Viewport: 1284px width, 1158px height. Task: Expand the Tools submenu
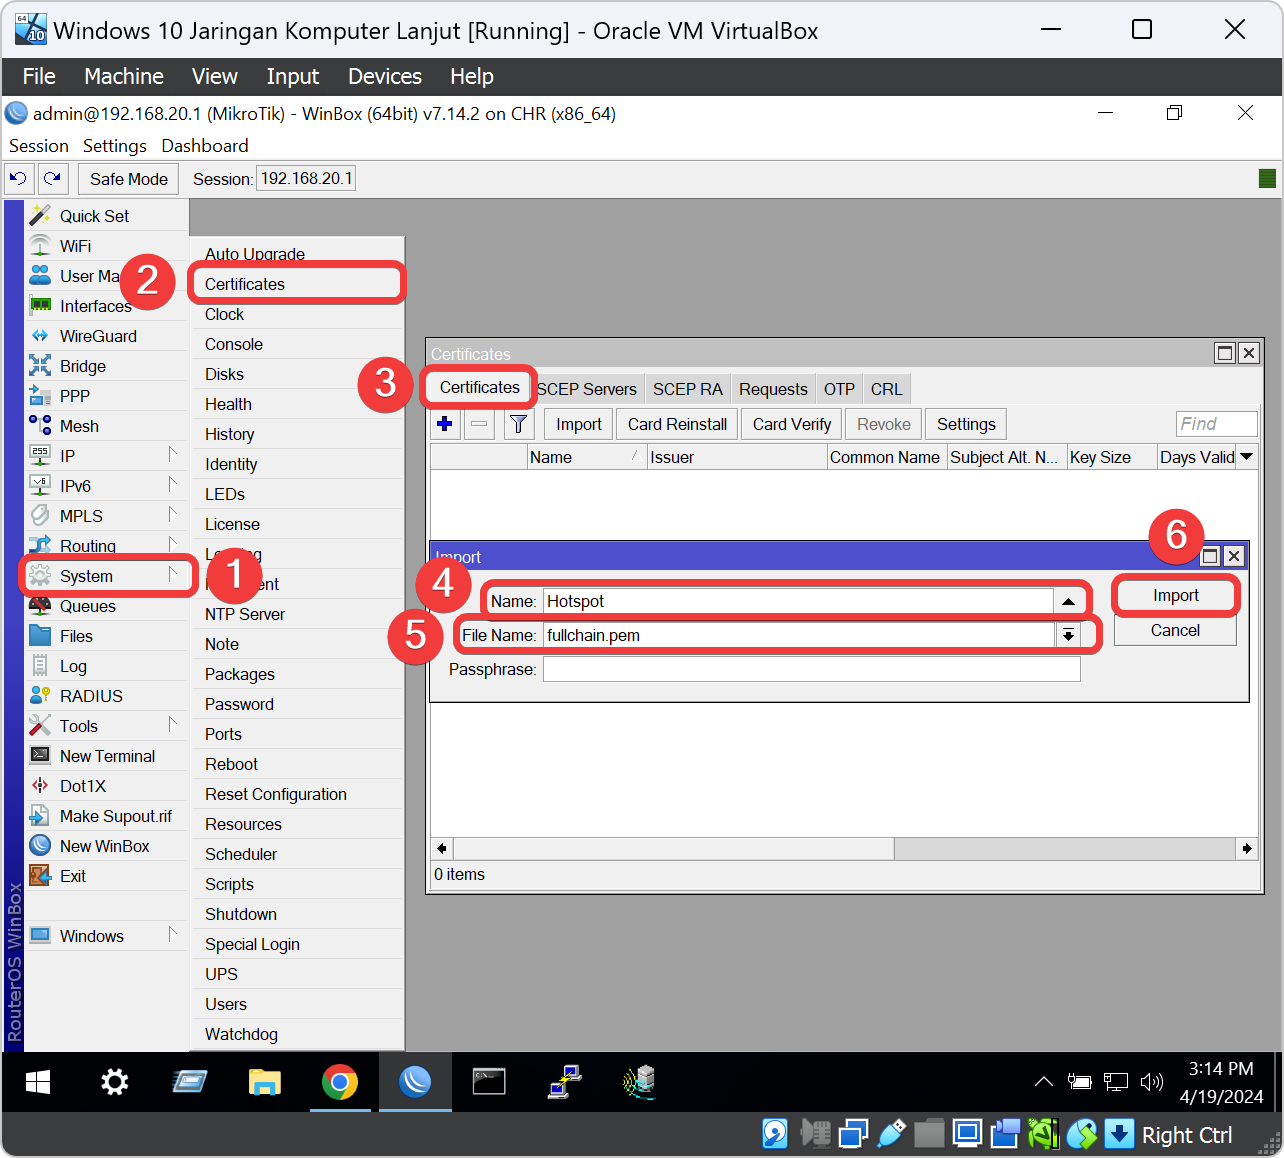point(173,724)
